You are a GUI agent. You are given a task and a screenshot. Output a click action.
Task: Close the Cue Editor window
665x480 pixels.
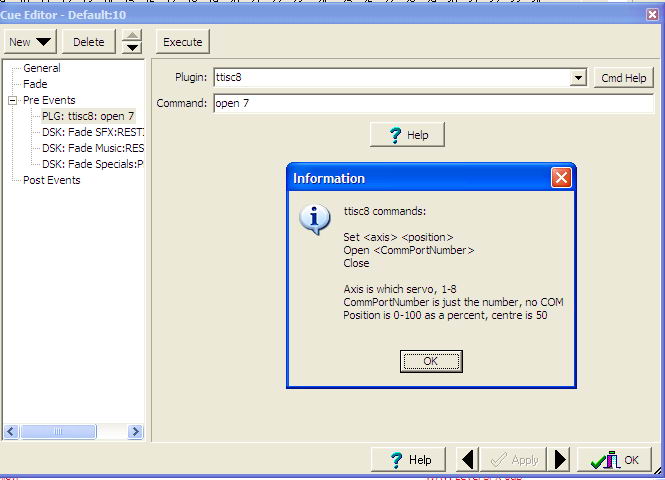point(653,14)
